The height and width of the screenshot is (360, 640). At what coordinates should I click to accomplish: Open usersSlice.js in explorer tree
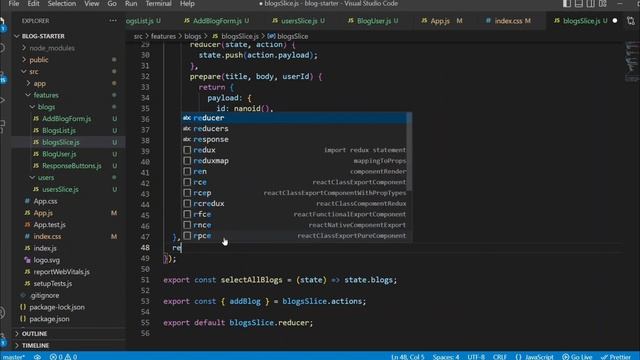pos(60,190)
